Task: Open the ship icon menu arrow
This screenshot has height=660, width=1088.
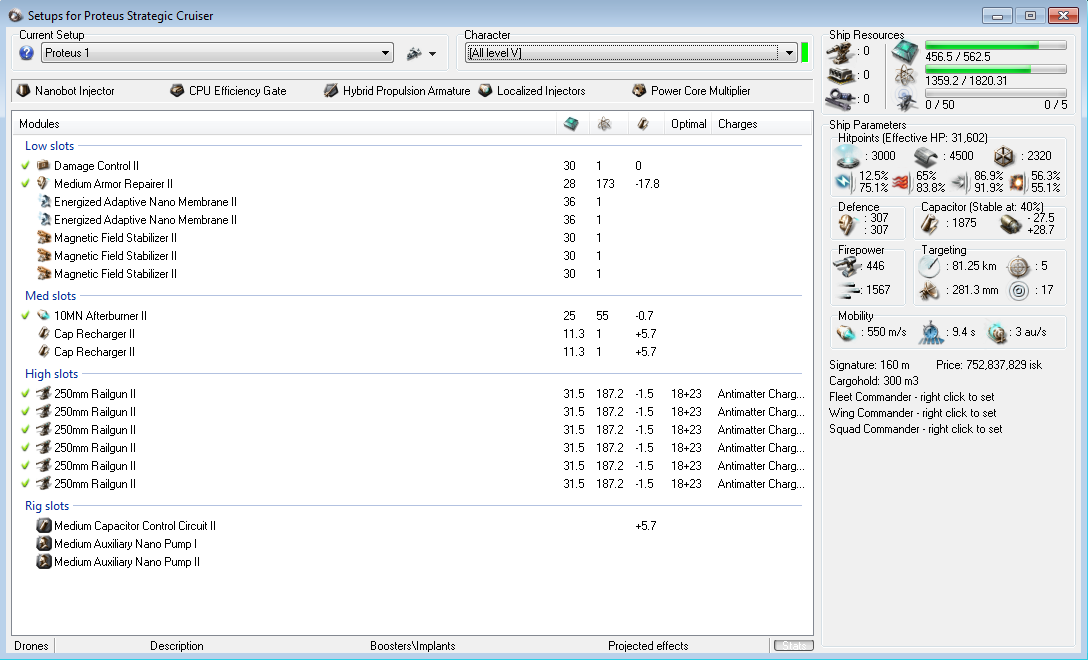Action: (432, 53)
